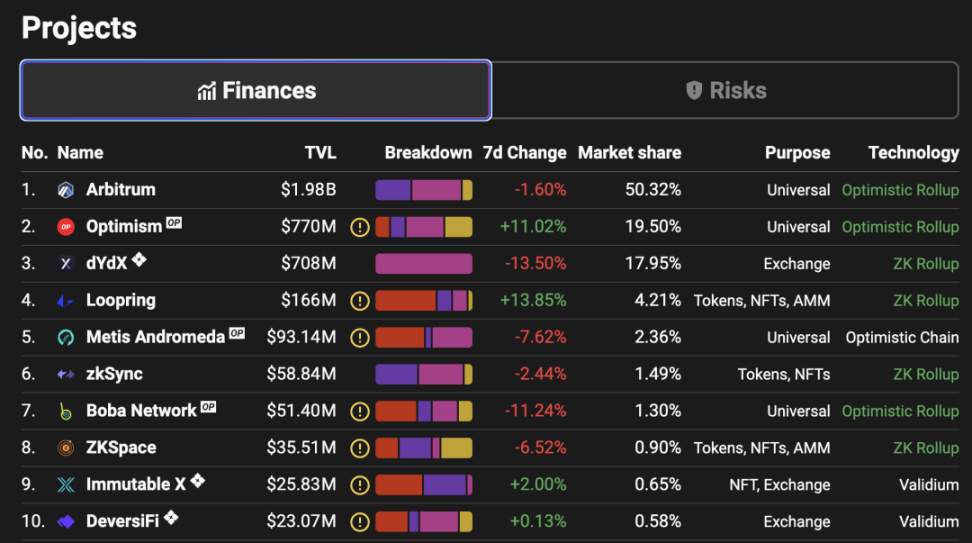This screenshot has height=543, width=972.
Task: Click the shield icon in Risks tab
Action: (x=694, y=90)
